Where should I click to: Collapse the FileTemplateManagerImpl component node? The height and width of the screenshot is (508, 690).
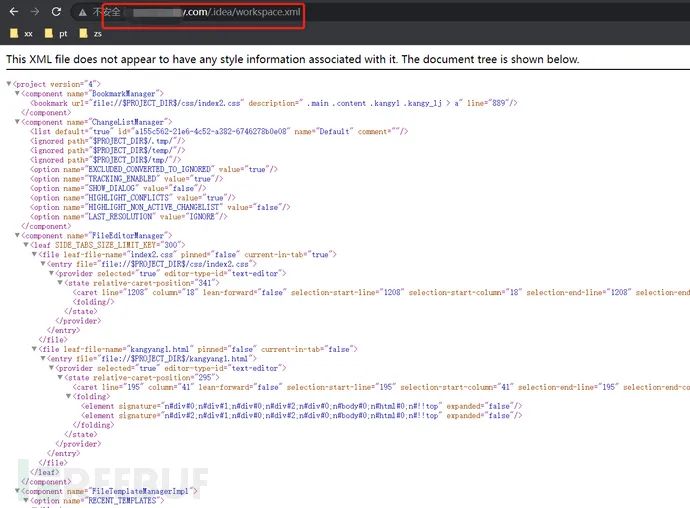(x=17, y=491)
